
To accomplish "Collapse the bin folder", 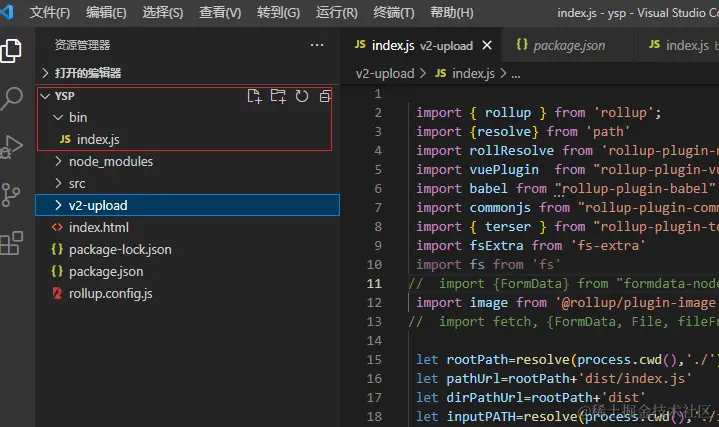I will point(77,117).
